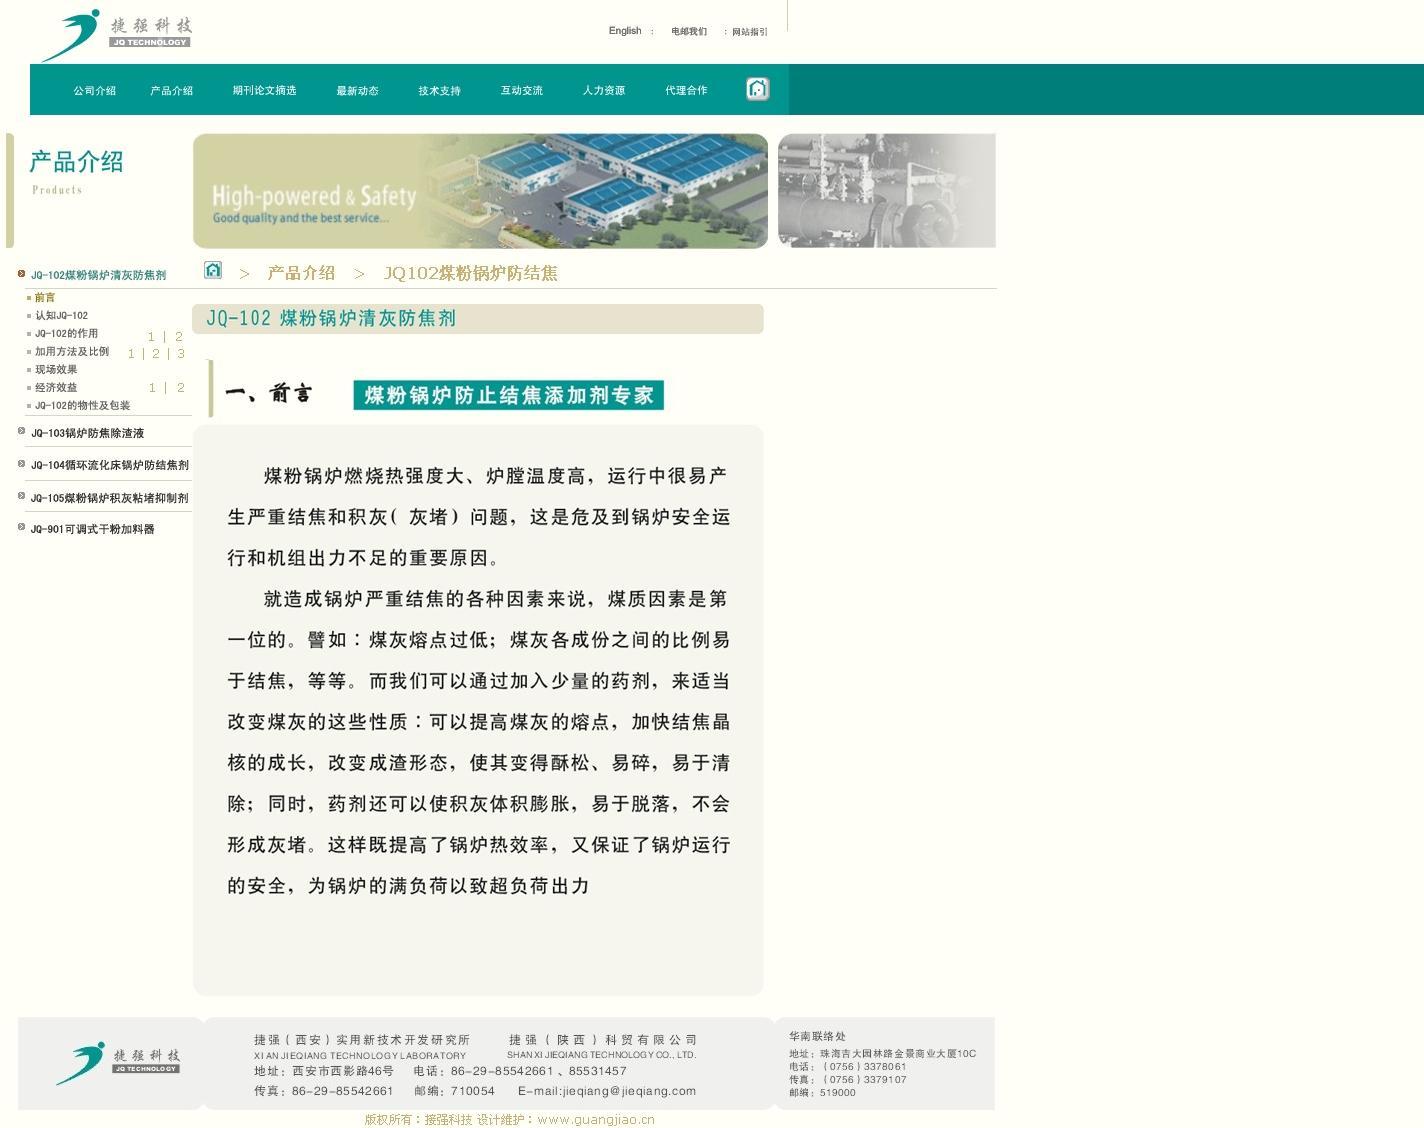
Task: Click the bullet icon beside JQ-901可调式干粉加料器
Action: pos(22,527)
